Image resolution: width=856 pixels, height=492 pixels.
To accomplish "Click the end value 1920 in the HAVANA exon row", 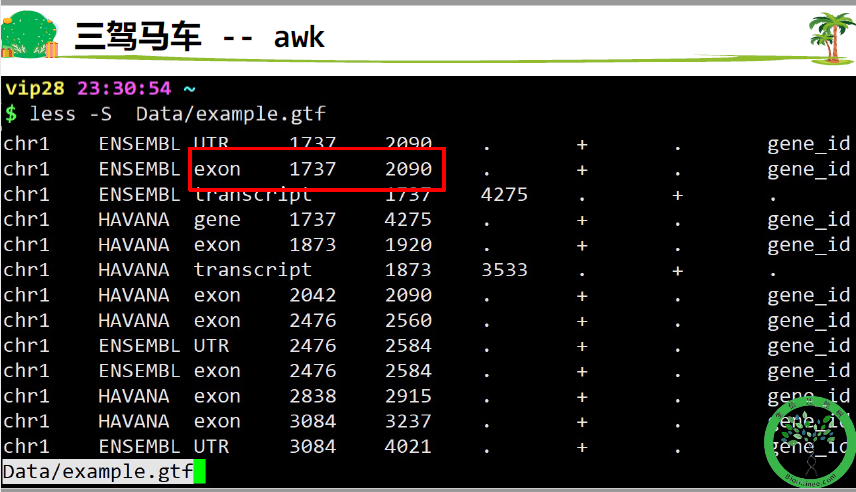I will click(x=408, y=245).
